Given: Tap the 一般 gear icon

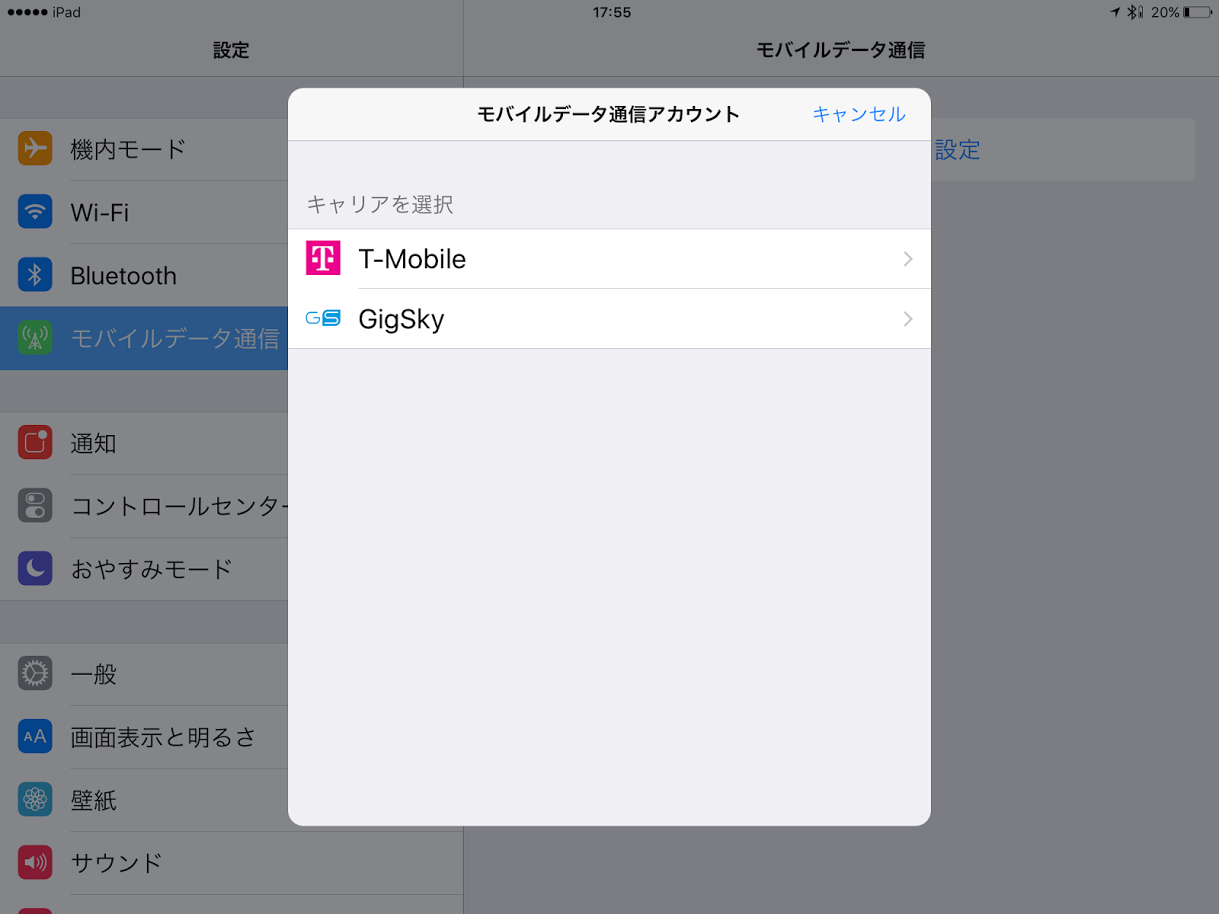Looking at the screenshot, I should 35,674.
